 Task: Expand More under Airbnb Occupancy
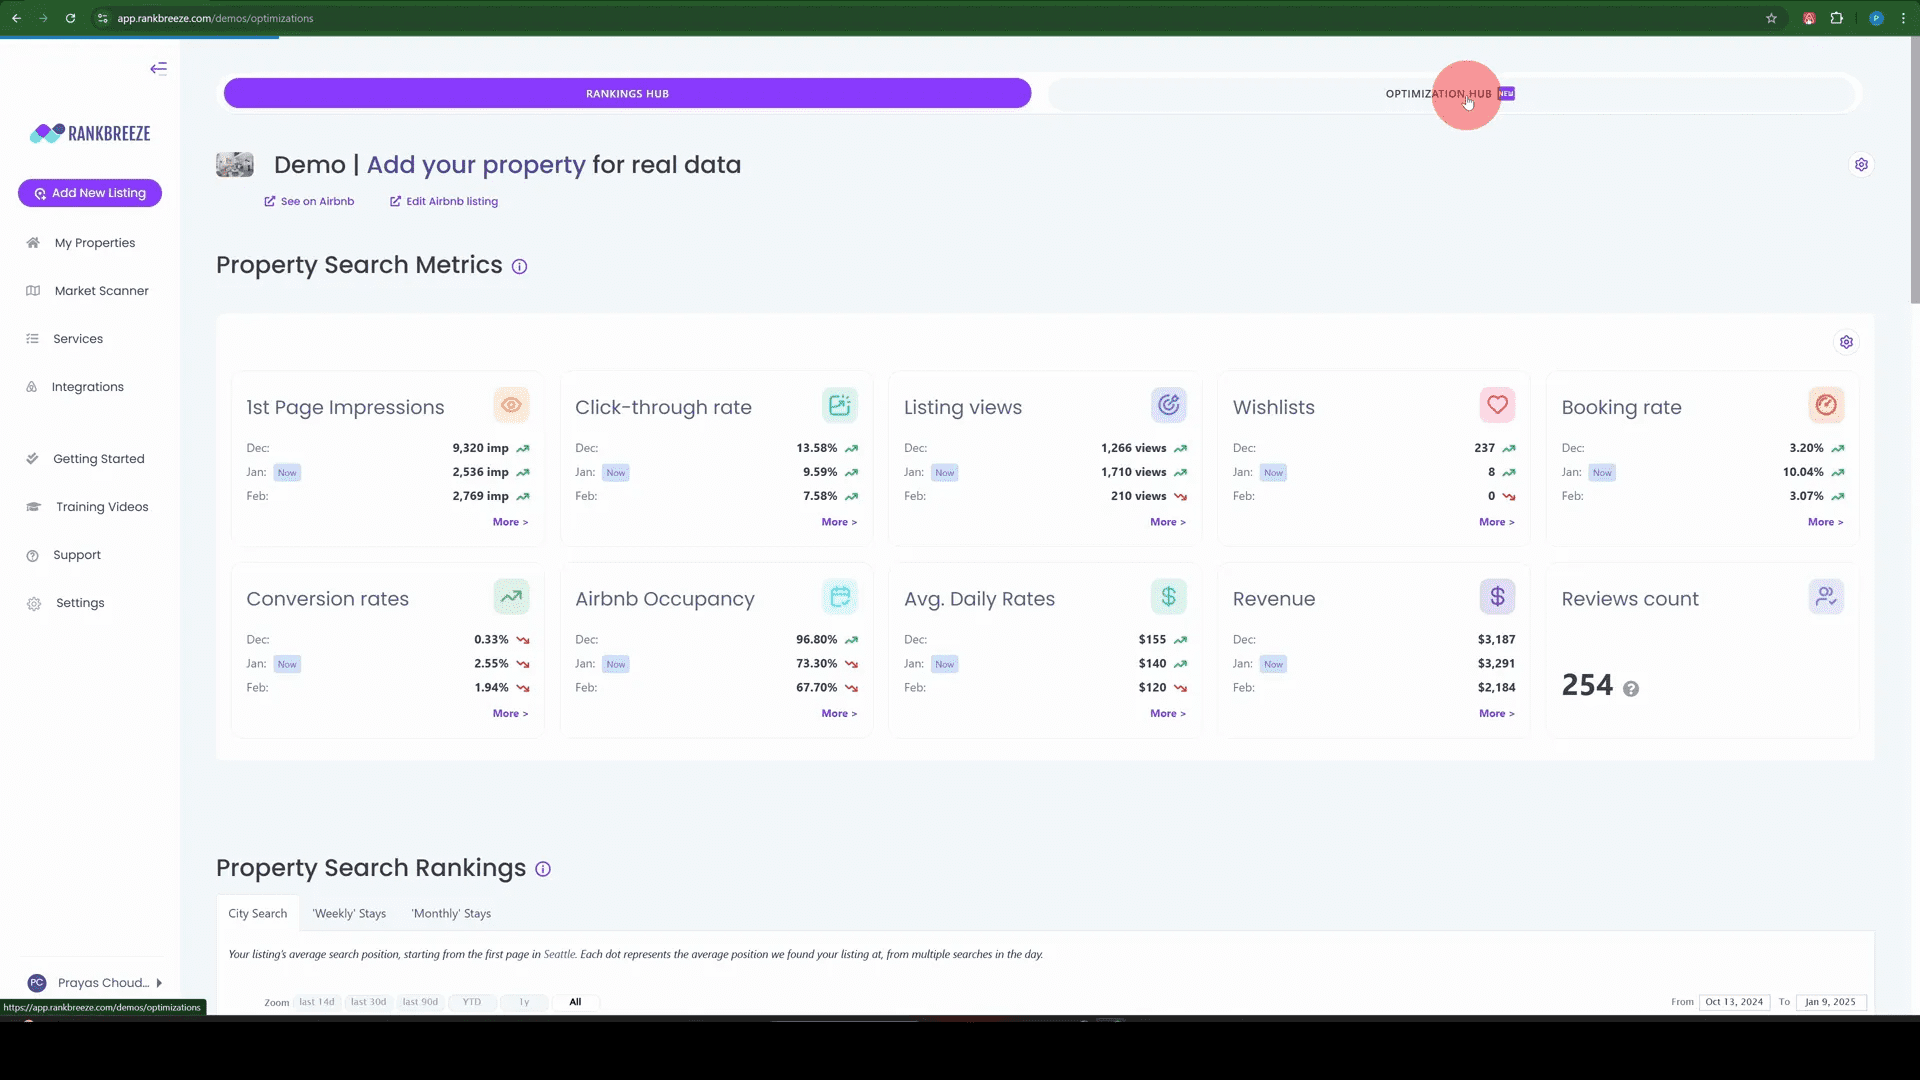[839, 714]
